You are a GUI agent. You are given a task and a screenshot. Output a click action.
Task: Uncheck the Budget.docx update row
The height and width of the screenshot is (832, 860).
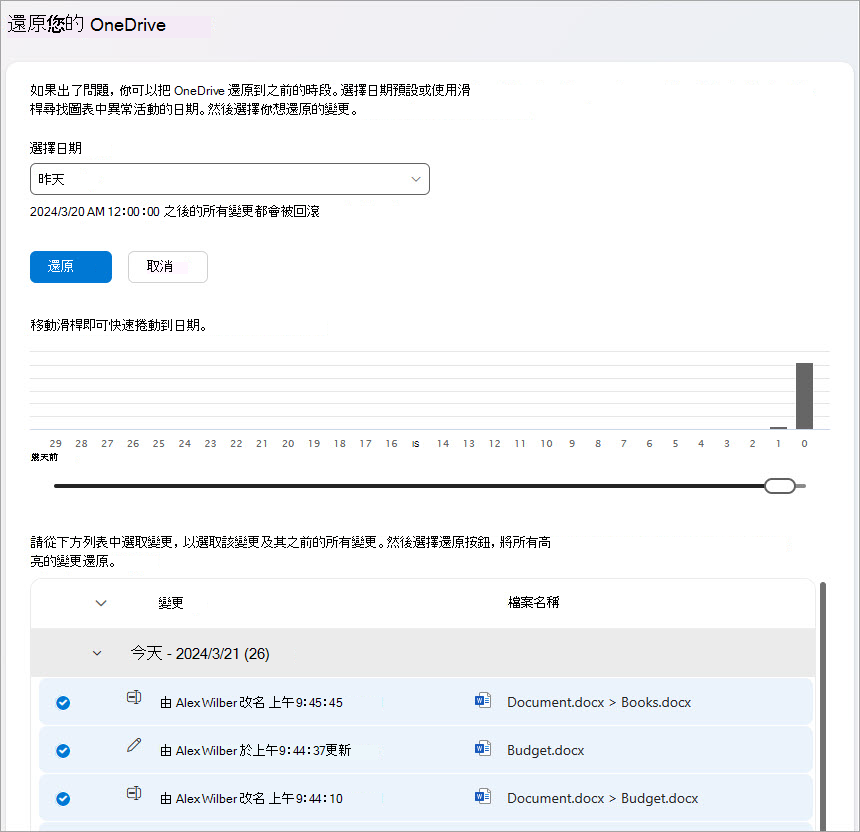[63, 751]
